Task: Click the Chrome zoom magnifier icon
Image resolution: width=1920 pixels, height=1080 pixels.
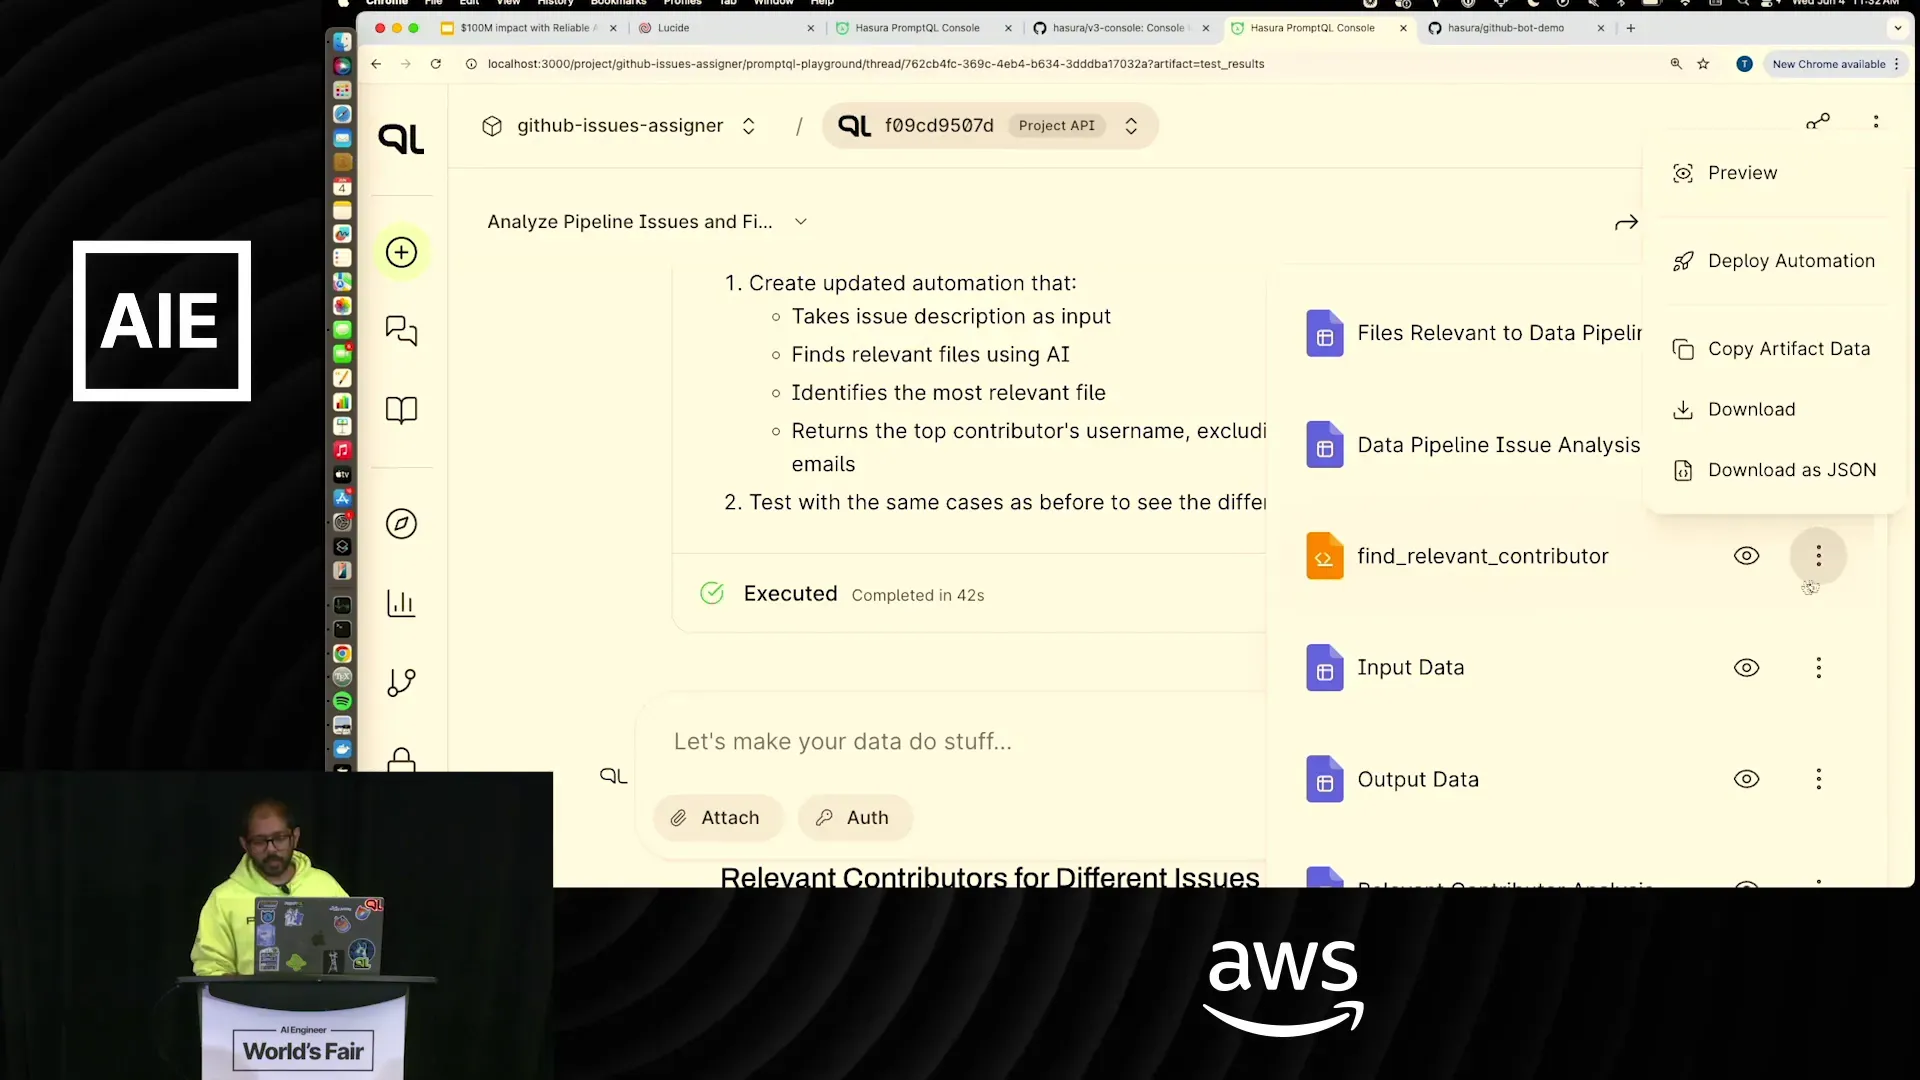Action: 1676,64
